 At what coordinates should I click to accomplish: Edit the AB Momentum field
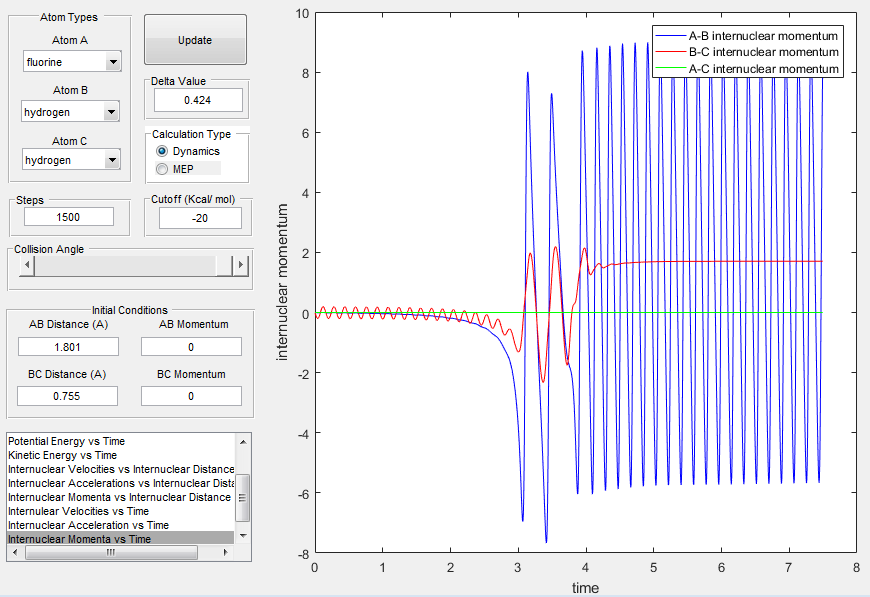pos(191,347)
